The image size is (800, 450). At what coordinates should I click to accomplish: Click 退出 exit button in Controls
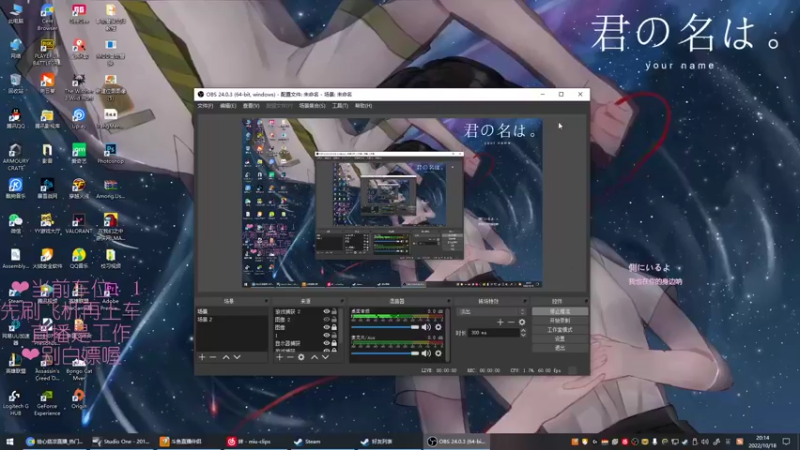(560, 348)
